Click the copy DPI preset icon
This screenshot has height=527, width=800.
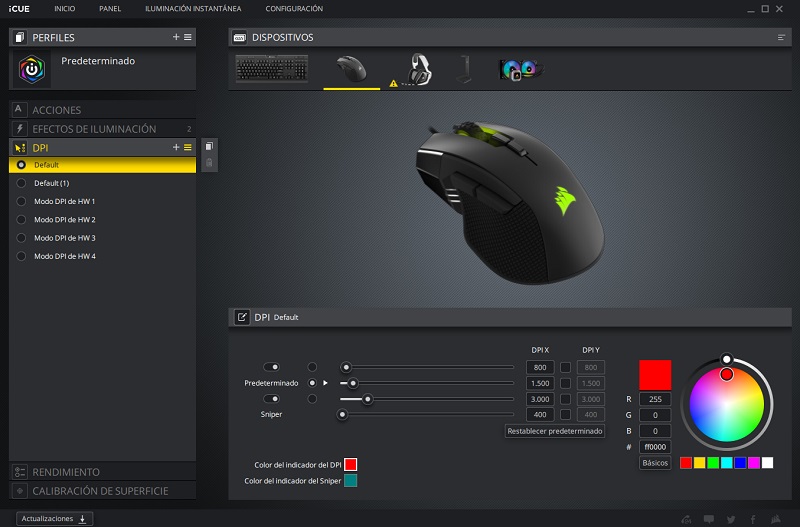click(x=209, y=146)
